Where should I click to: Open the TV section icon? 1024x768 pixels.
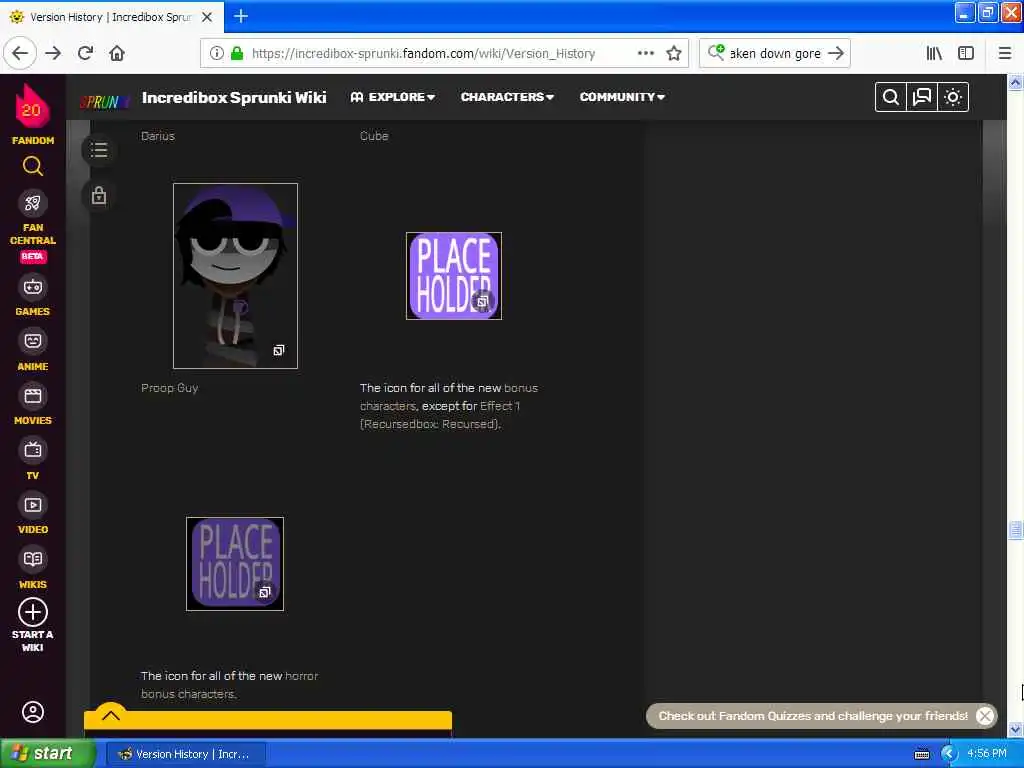pyautogui.click(x=33, y=450)
